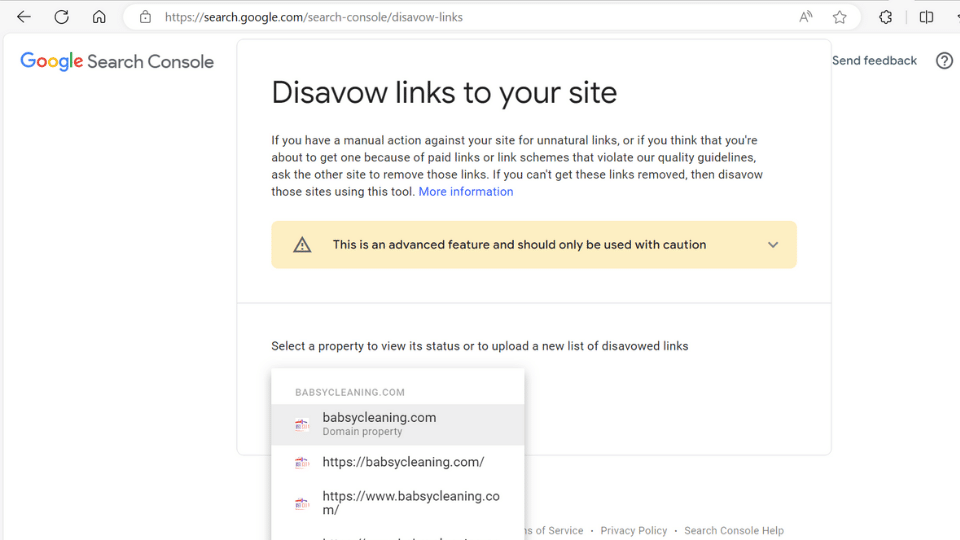The width and height of the screenshot is (960, 540).
Task: Expand the advanced feature caution chevron
Action: 773,245
